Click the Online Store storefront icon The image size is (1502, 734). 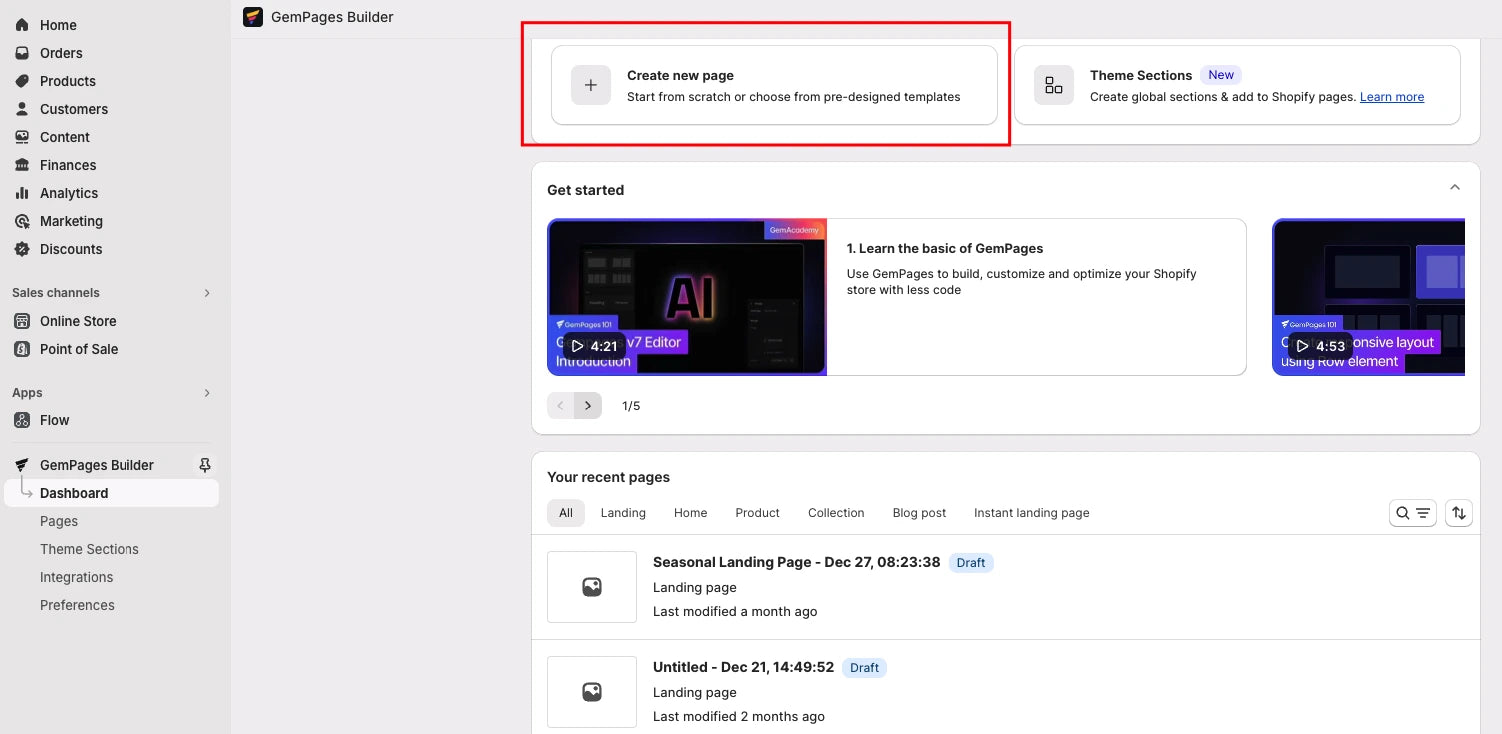22,321
